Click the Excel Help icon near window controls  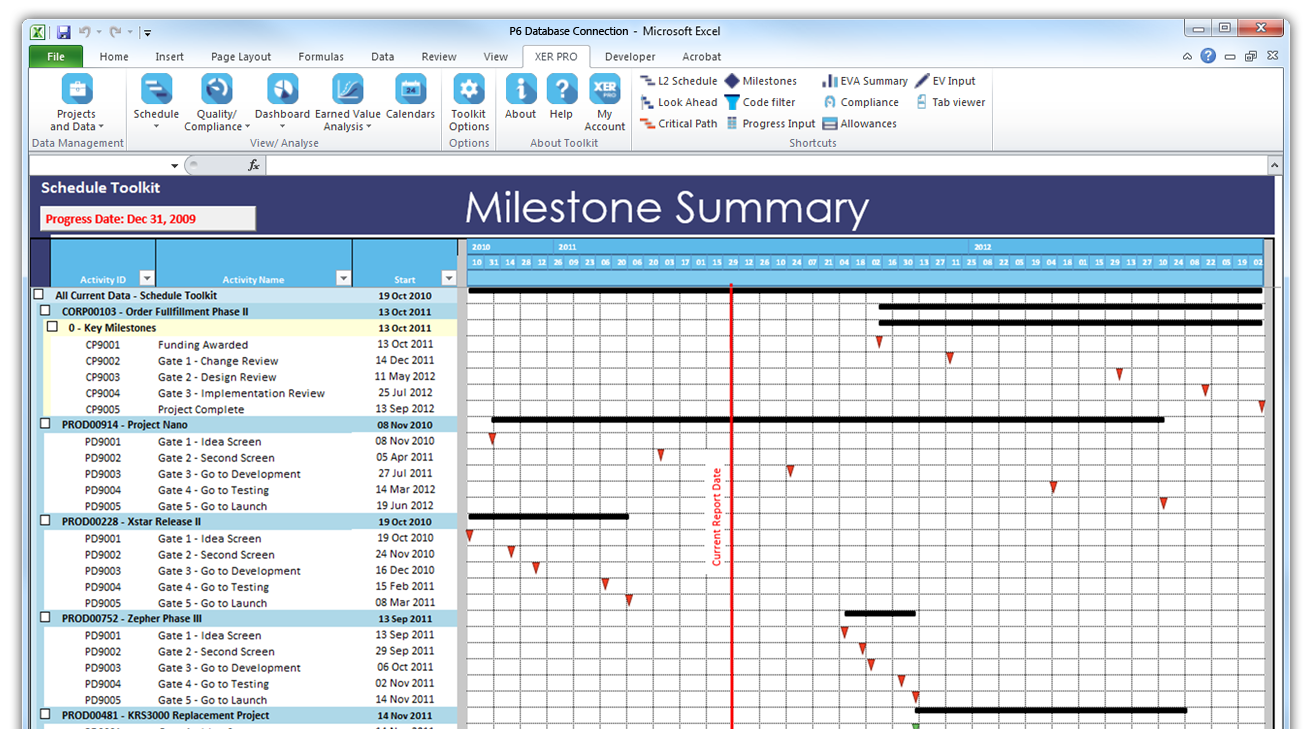point(1209,56)
